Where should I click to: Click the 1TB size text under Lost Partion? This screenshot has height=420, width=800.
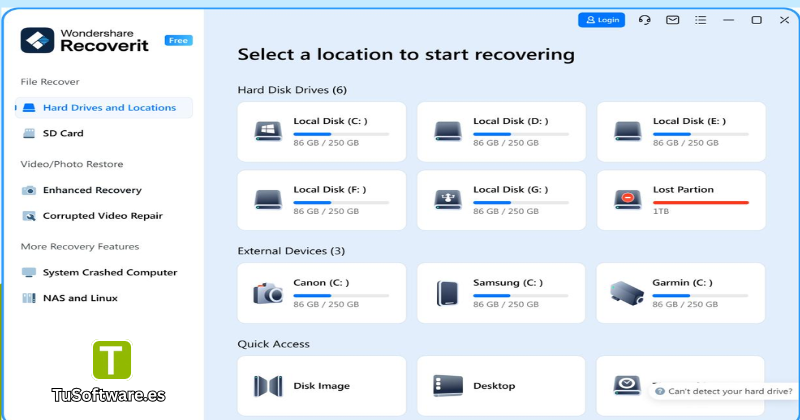(661, 211)
